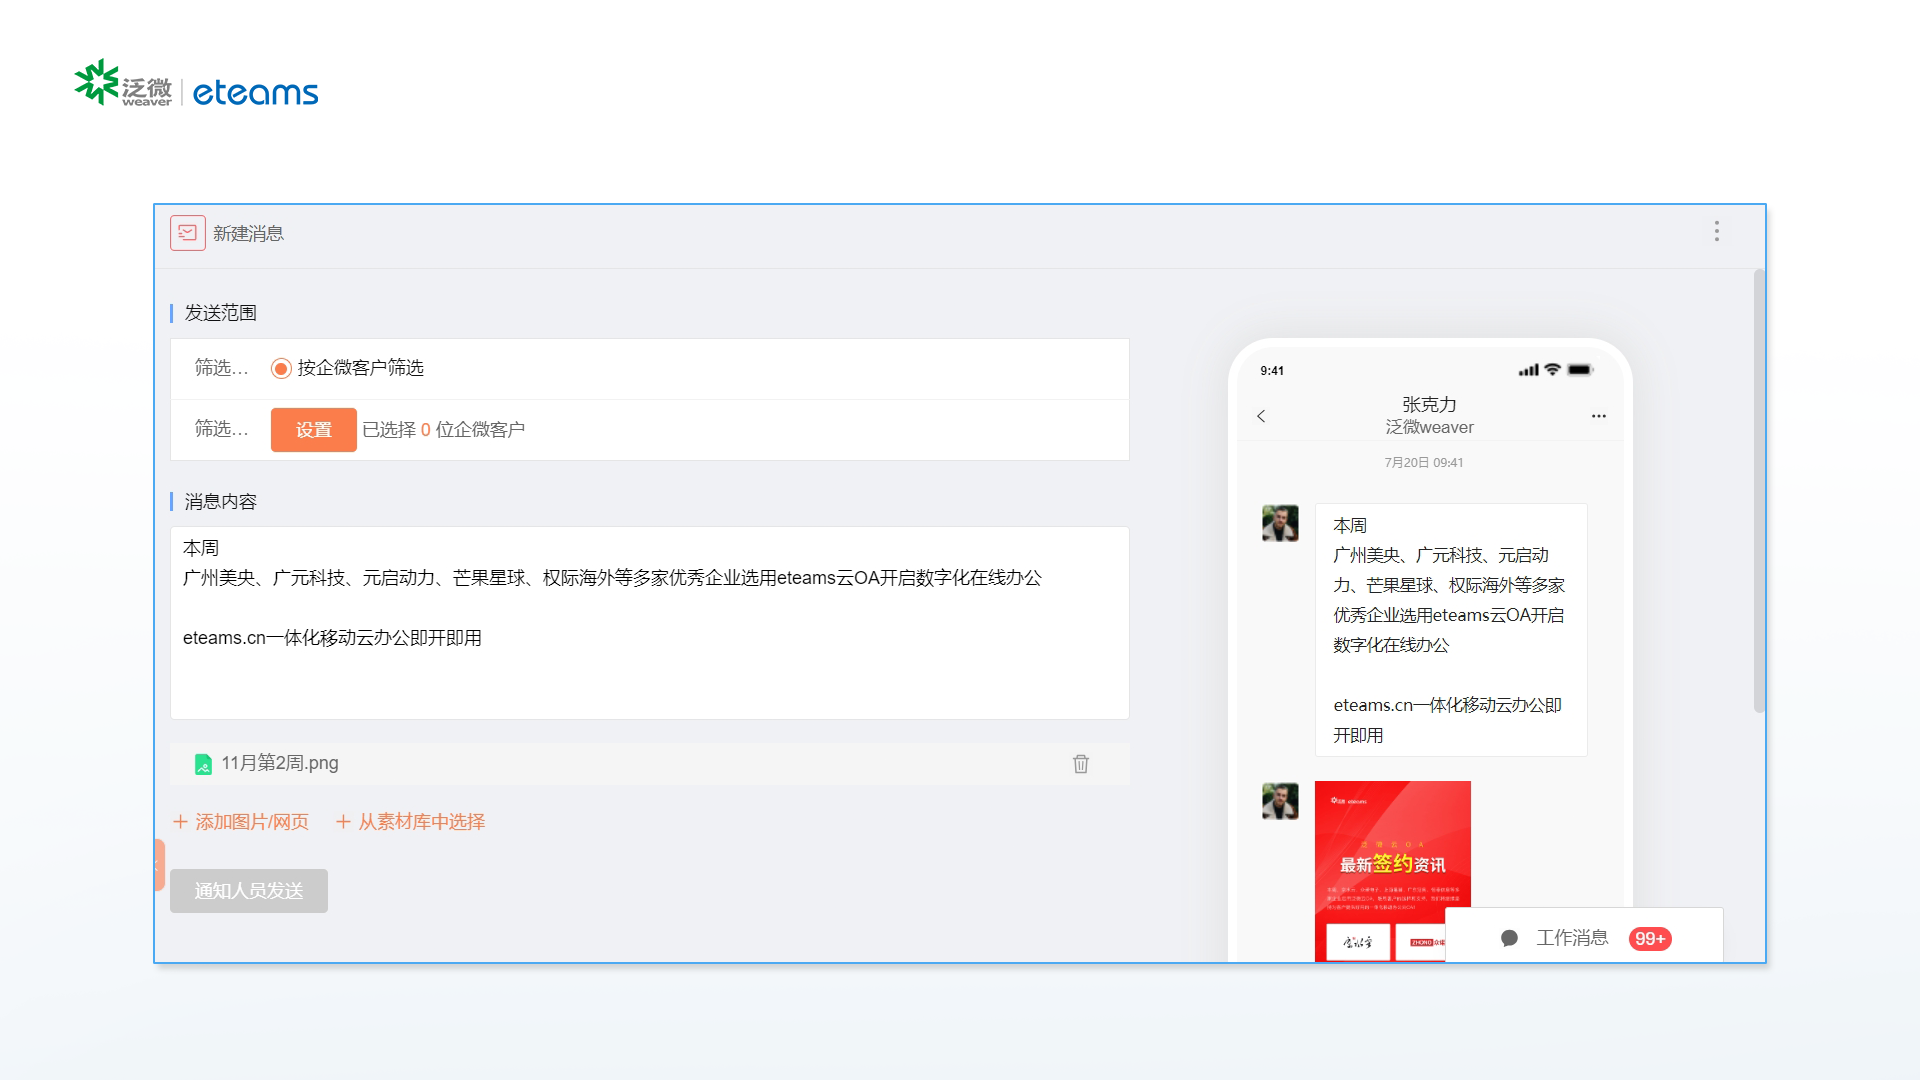Click the avatar beside the text message bubble

click(x=1280, y=523)
